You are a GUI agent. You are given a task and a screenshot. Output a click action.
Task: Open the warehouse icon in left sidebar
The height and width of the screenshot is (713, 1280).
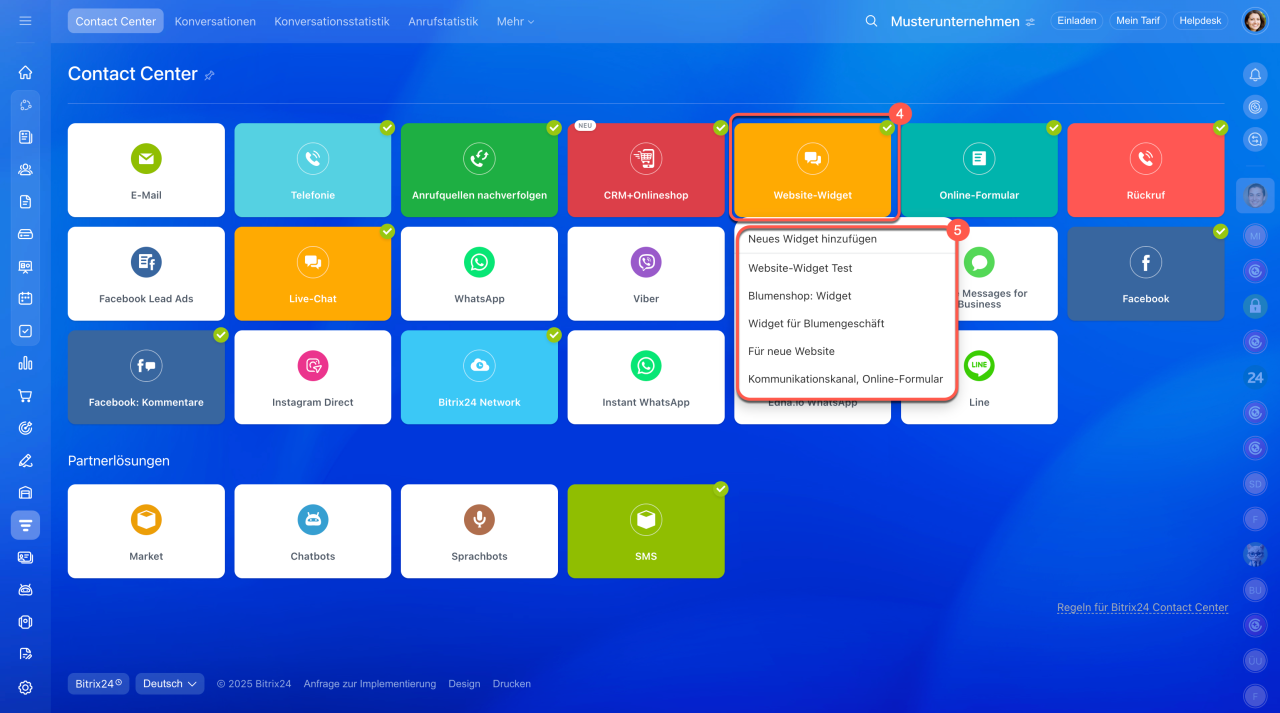(25, 492)
